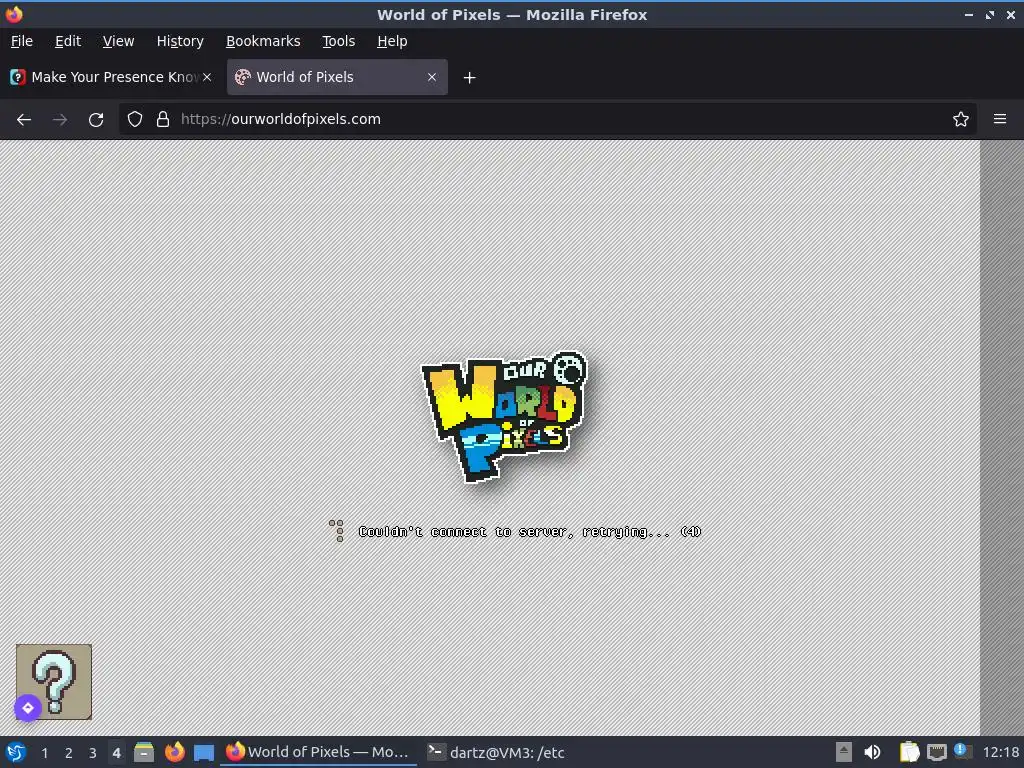The width and height of the screenshot is (1024, 768).
Task: Select workspace 4 in the taskbar
Action: (116, 753)
